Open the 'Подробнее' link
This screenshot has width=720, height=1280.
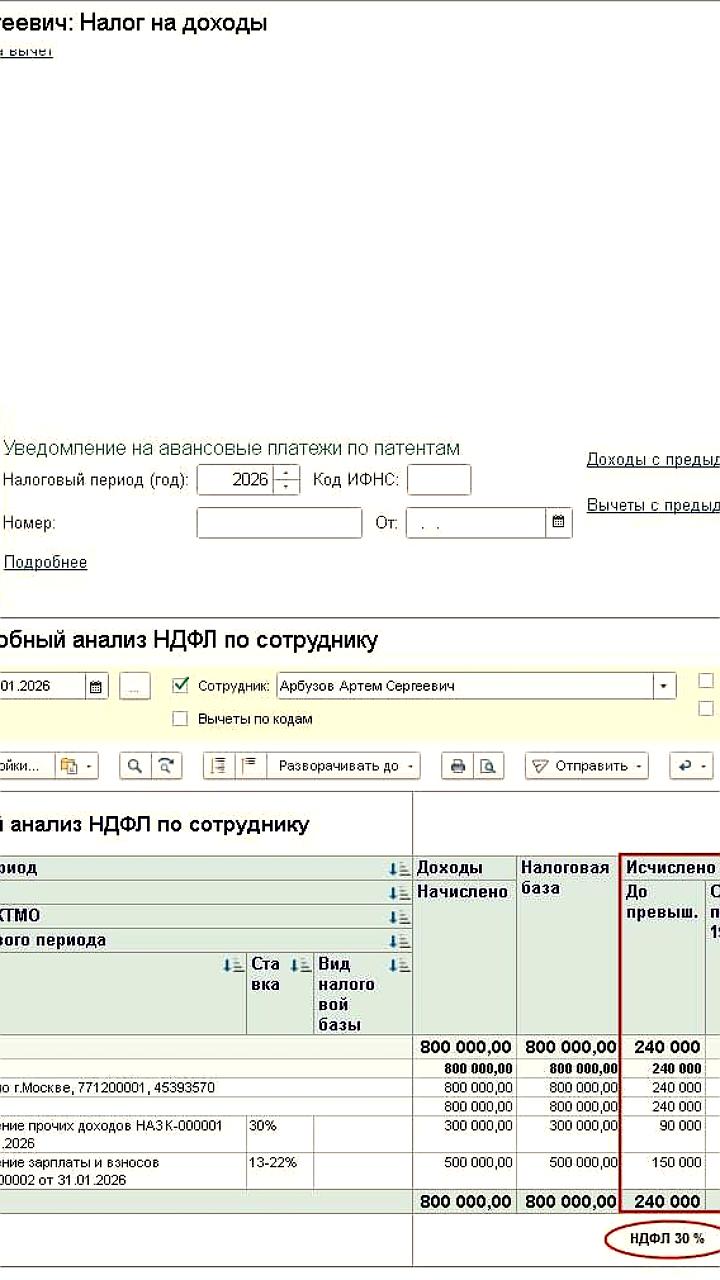click(x=46, y=563)
